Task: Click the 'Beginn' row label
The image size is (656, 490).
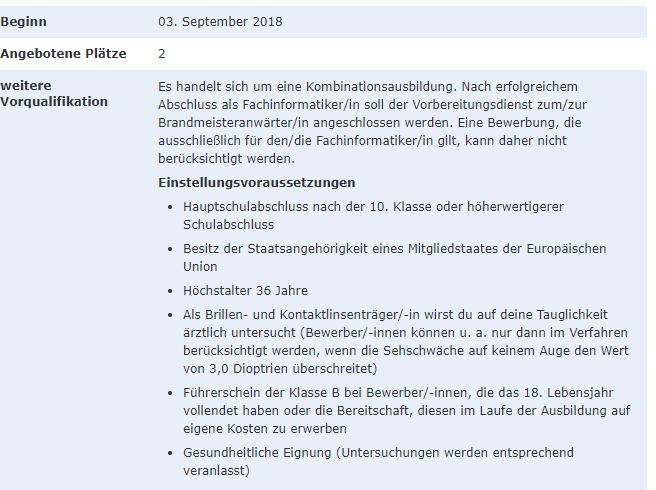Action: coord(23,22)
